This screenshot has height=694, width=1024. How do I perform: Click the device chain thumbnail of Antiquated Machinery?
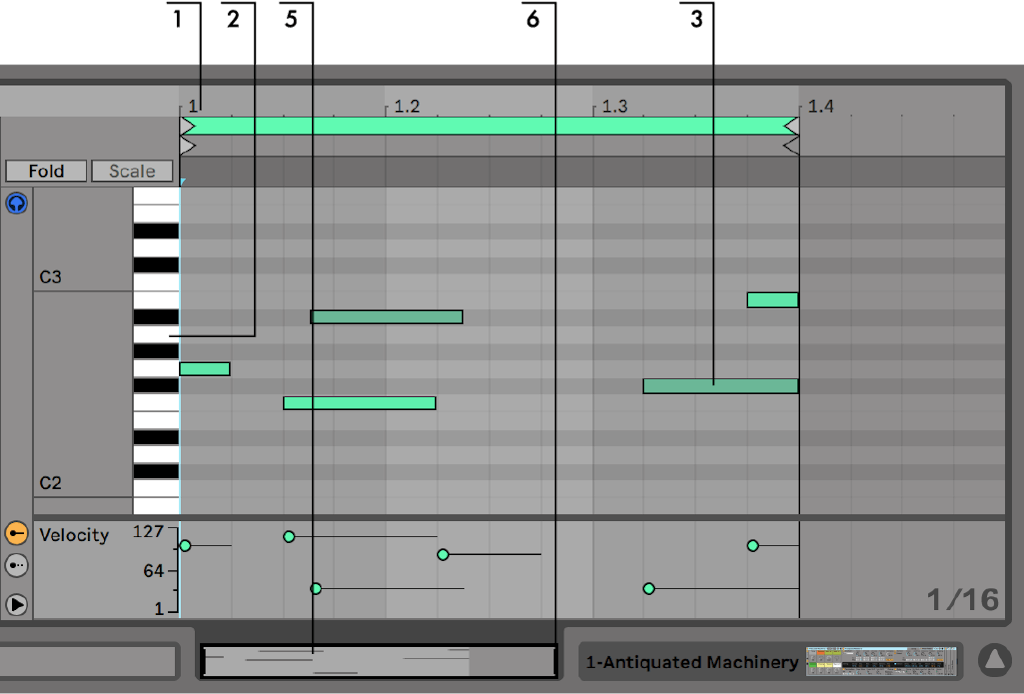pos(882,661)
